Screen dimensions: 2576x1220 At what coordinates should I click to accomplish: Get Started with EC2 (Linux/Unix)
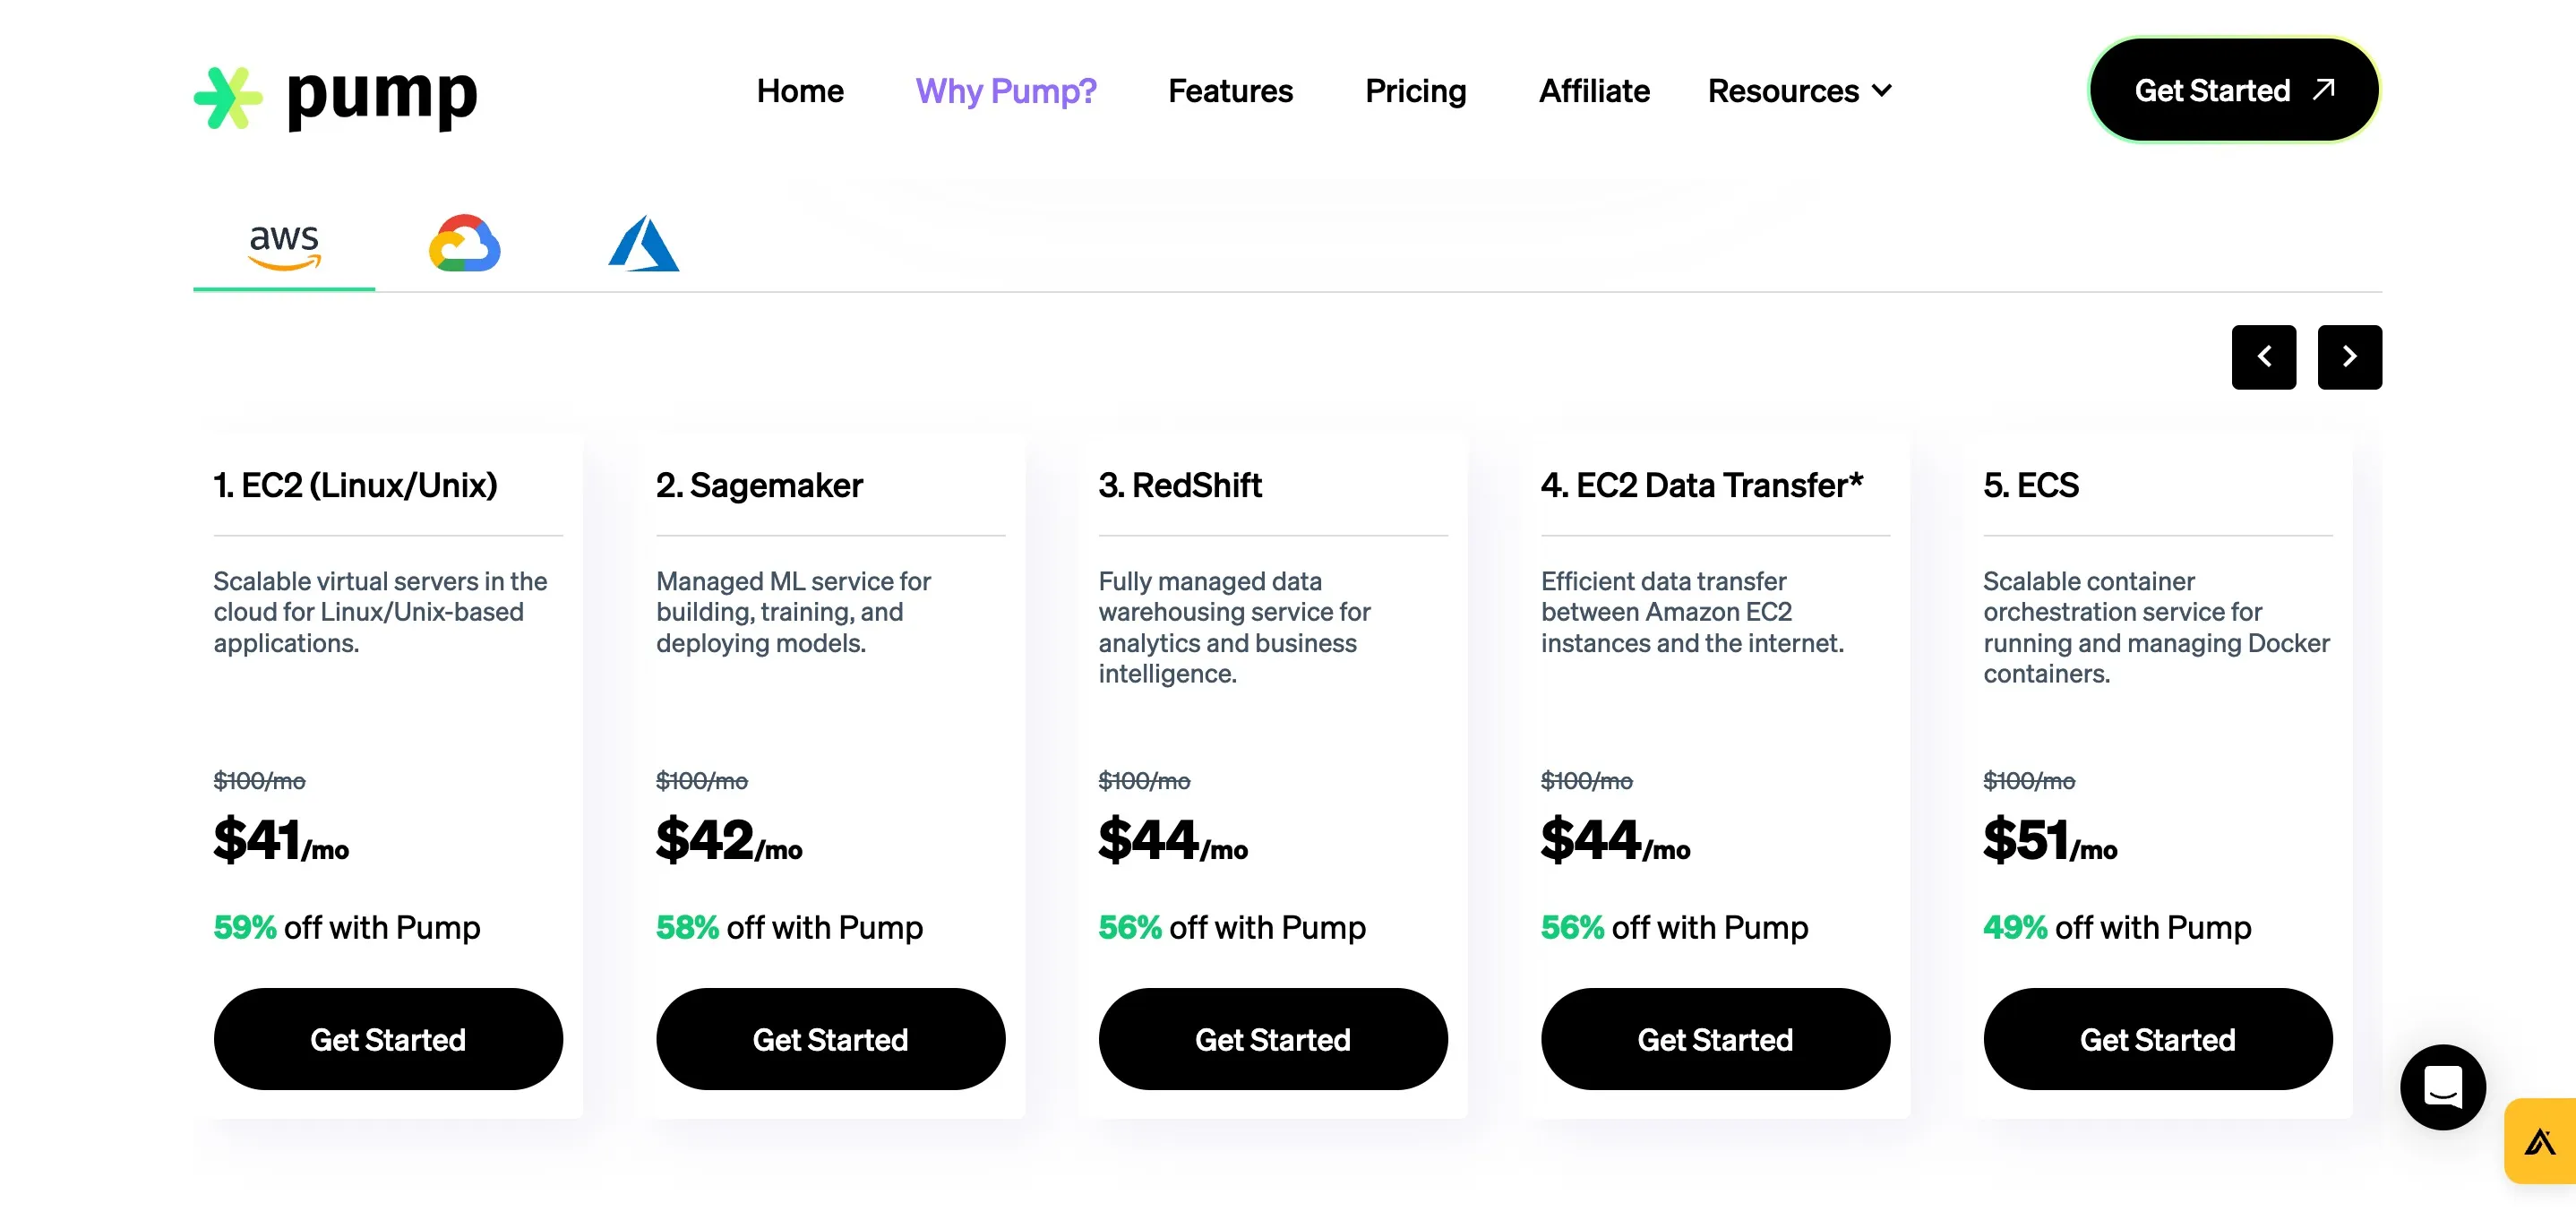coord(388,1039)
